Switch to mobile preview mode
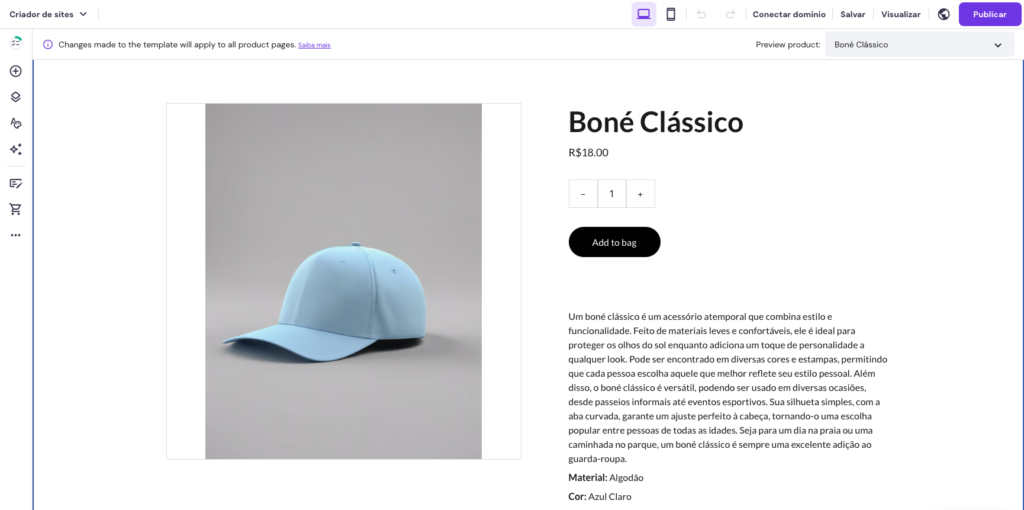 pos(671,14)
